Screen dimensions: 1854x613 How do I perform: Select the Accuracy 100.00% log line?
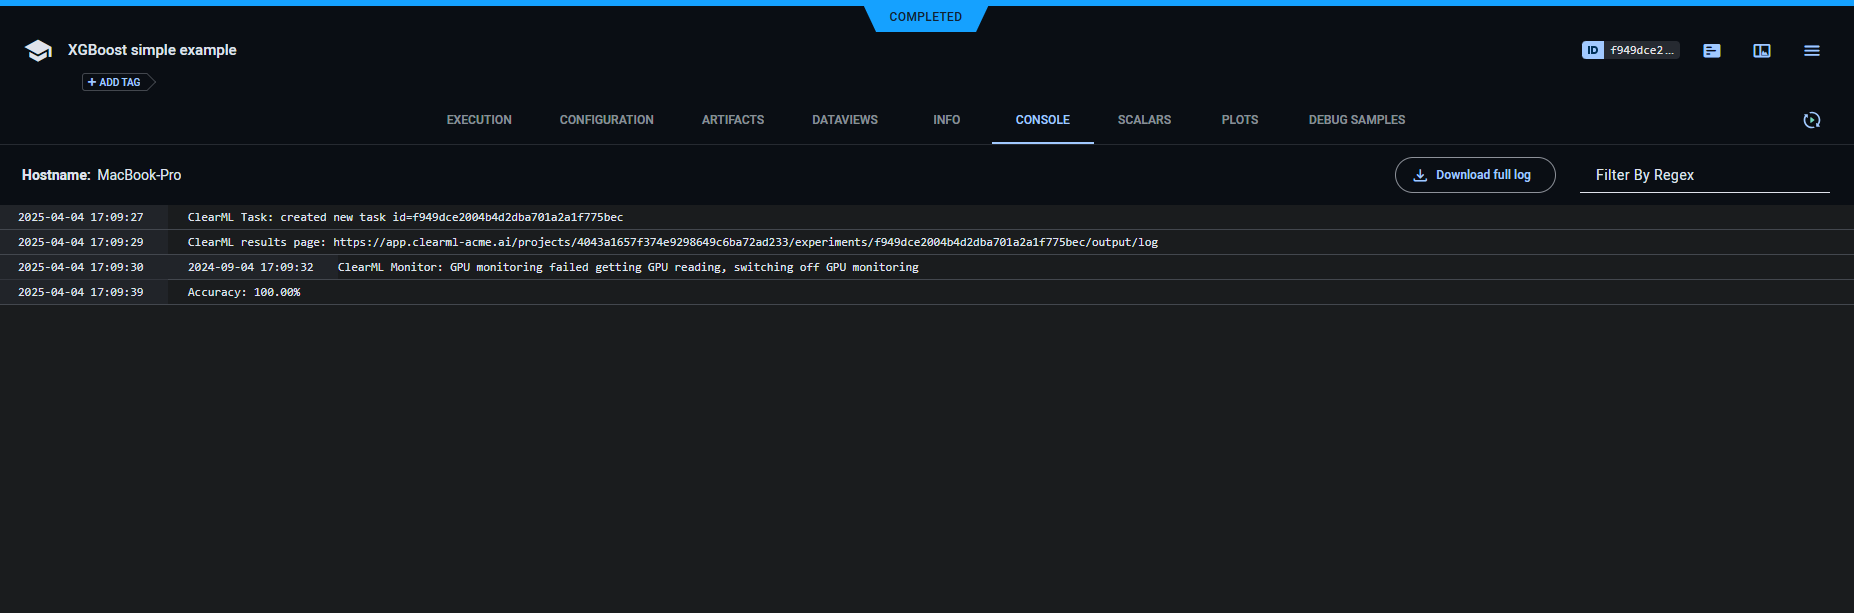click(x=244, y=292)
